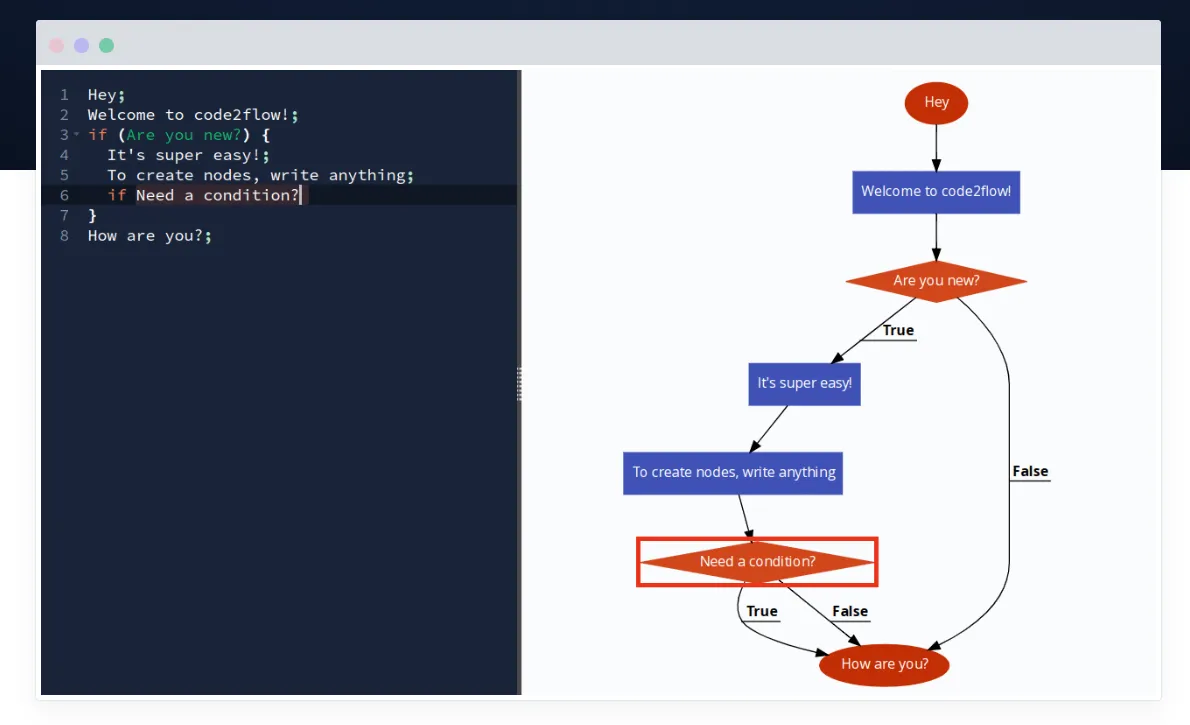Click the green window dot
This screenshot has width=1190, height=725.
coord(106,45)
